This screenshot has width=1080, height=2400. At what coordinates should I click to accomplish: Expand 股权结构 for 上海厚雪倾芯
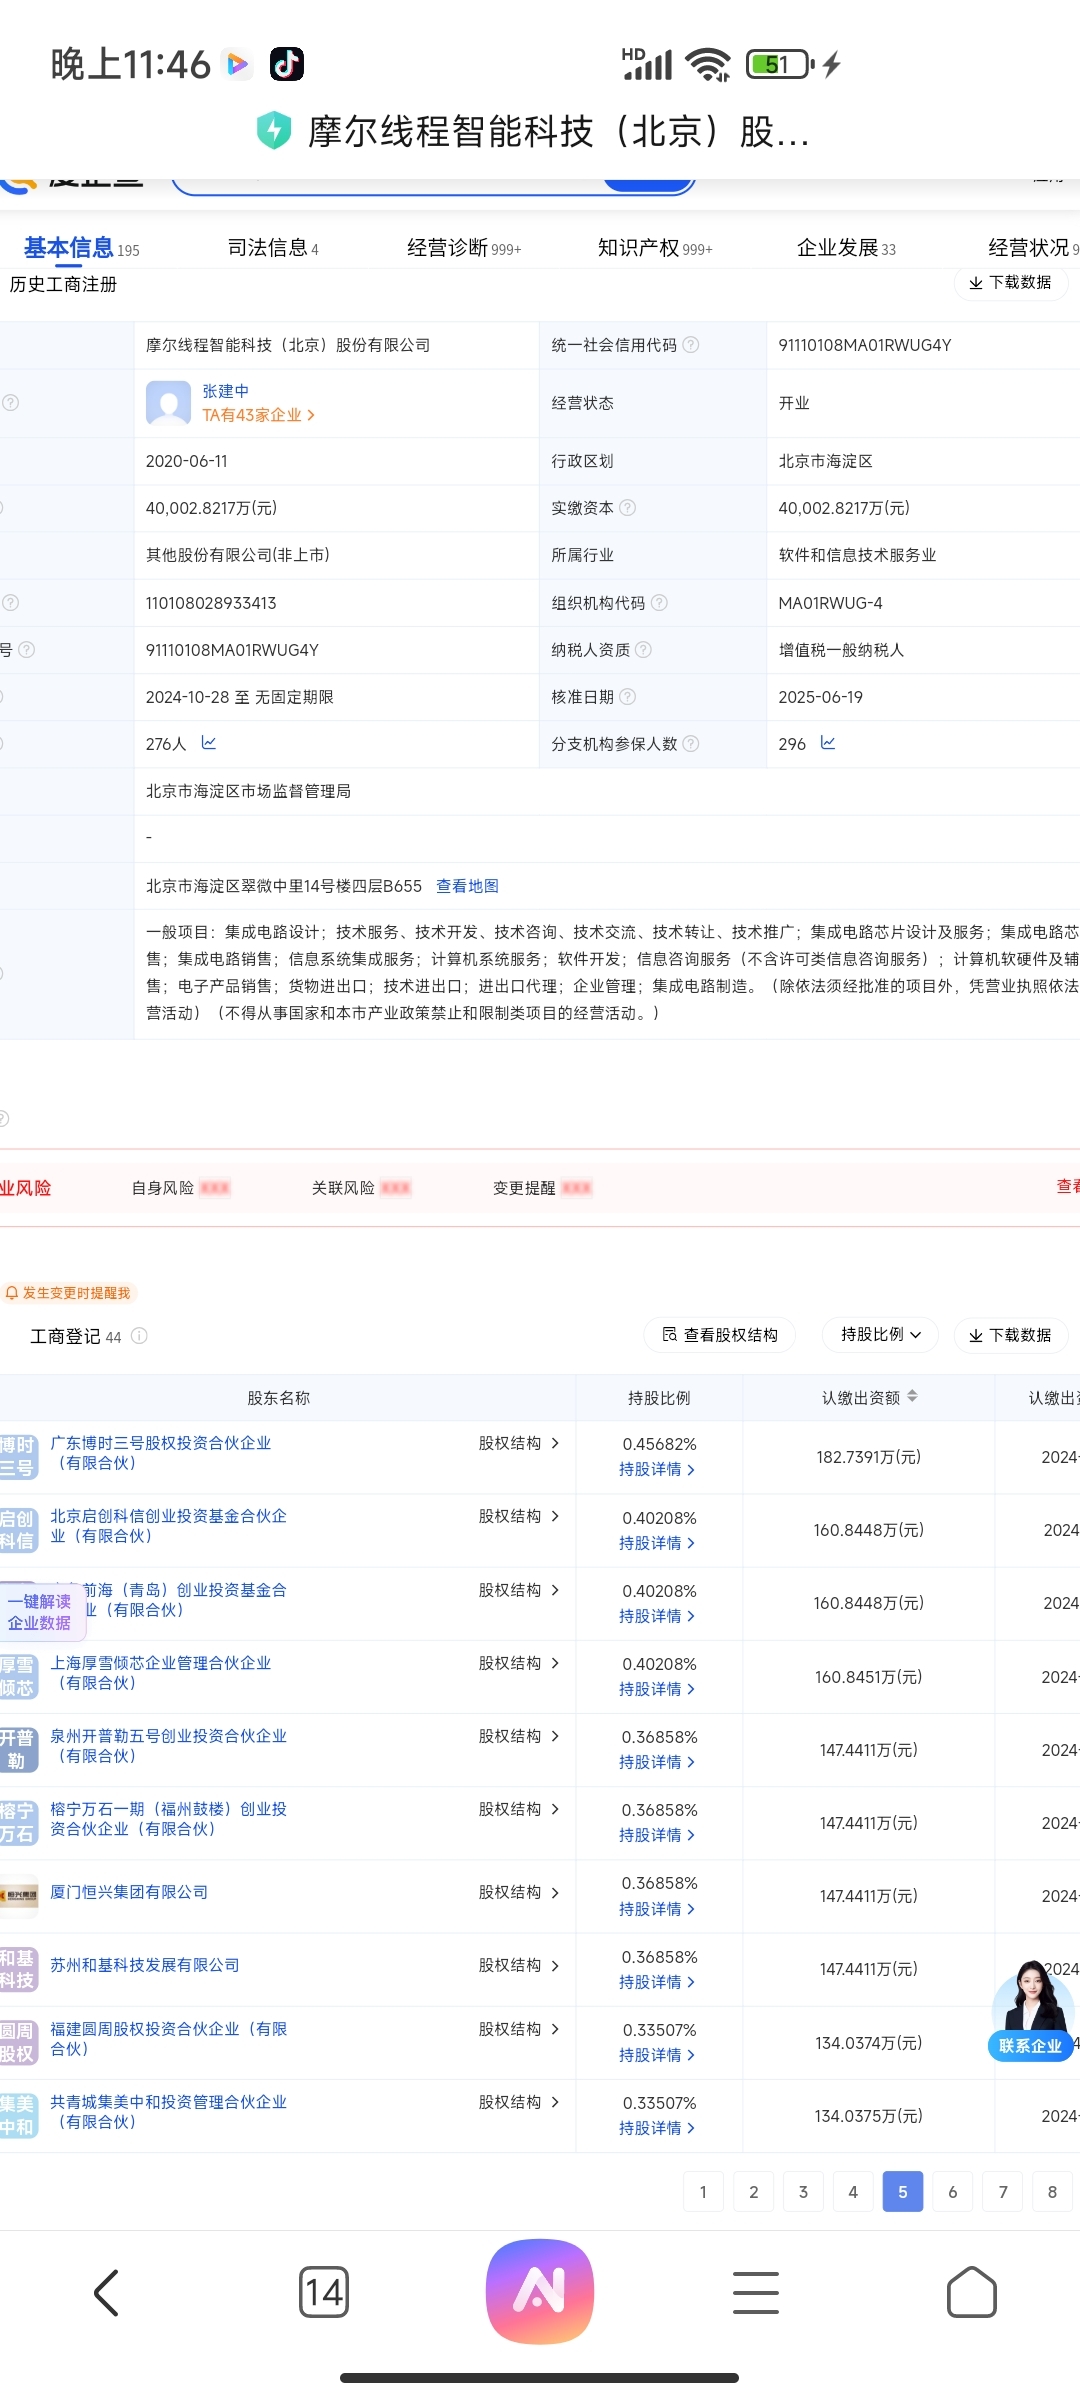coord(518,1663)
